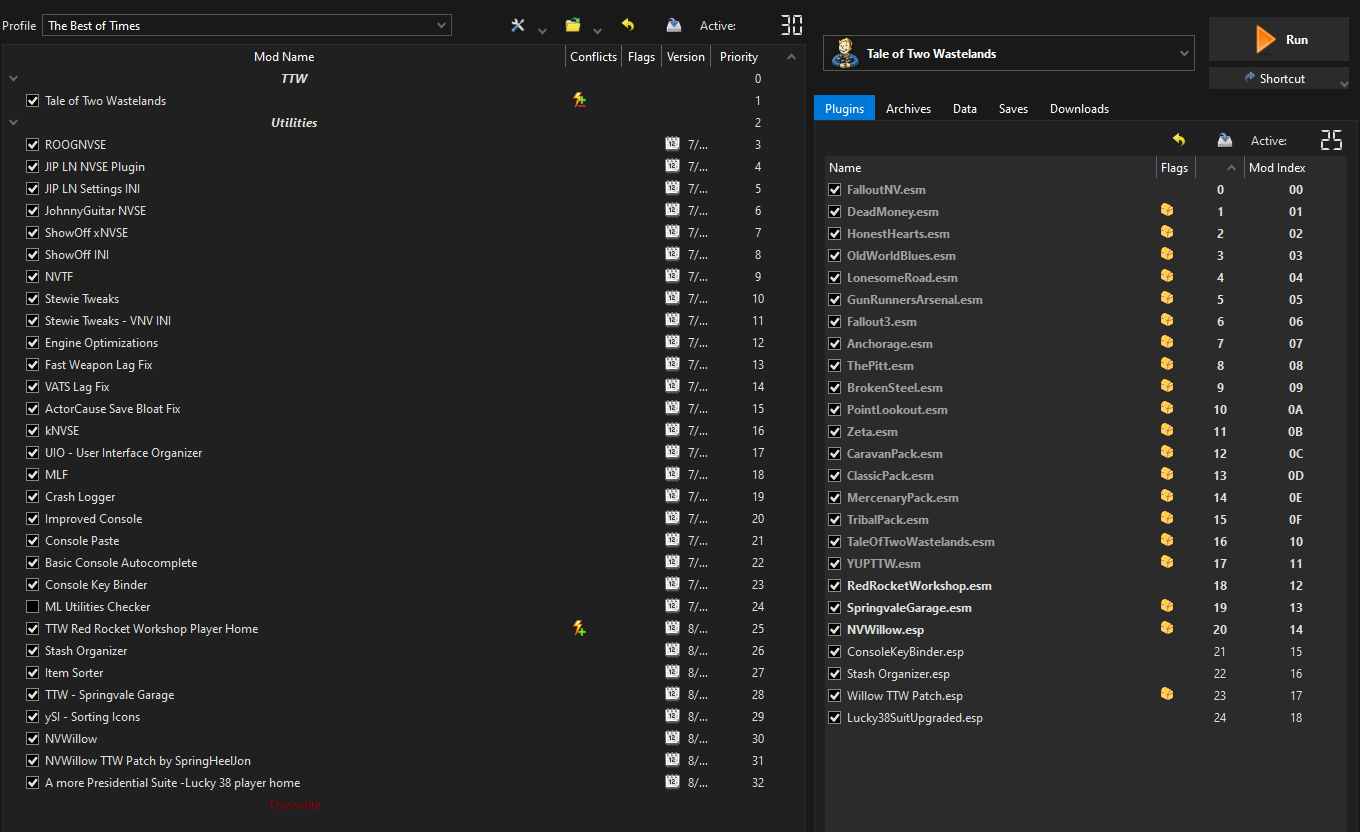Image resolution: width=1360 pixels, height=832 pixels.
Task: Sort mods by the Conflicts column
Action: pyautogui.click(x=593, y=57)
